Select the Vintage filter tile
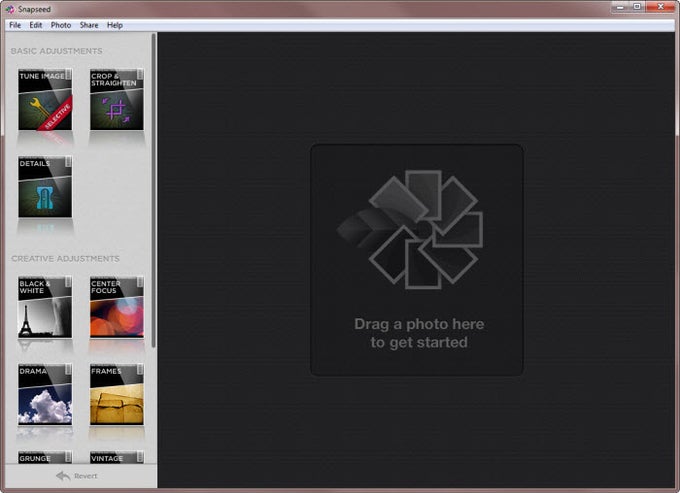Screen dimensions: 680x493 pos(117,457)
